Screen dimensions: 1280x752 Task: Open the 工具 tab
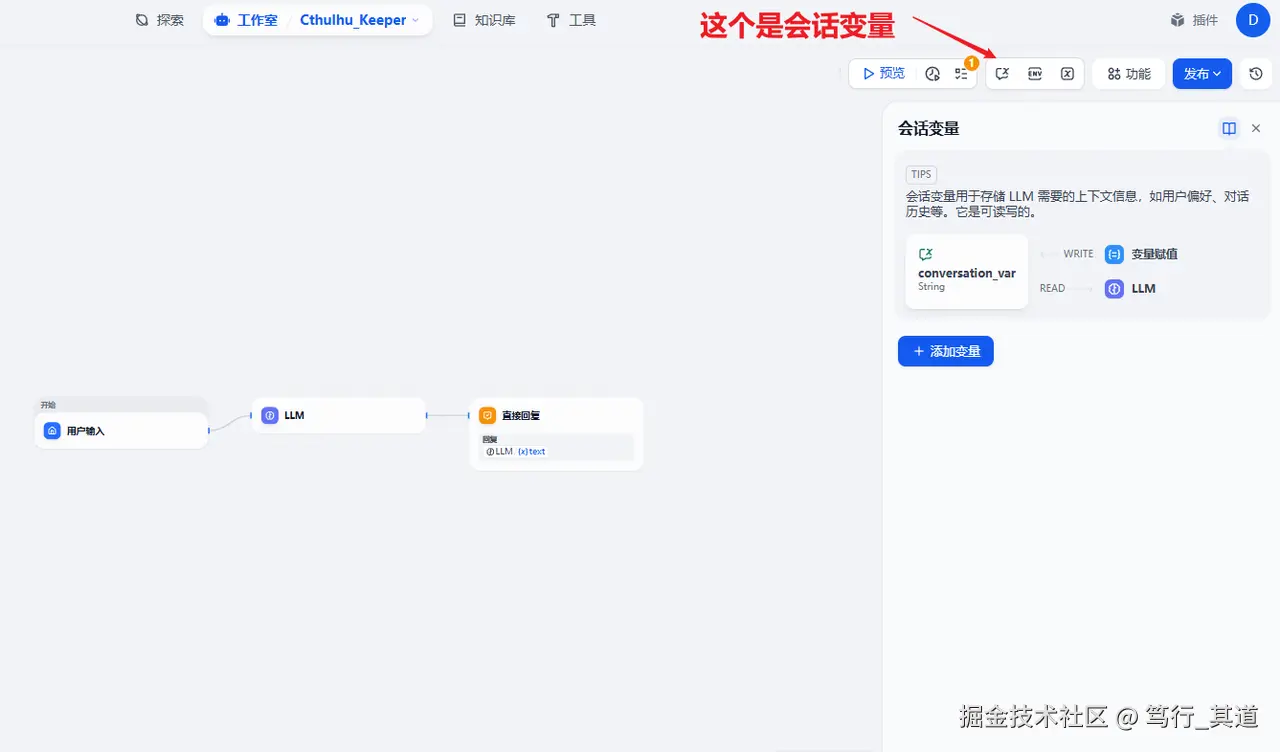571,20
